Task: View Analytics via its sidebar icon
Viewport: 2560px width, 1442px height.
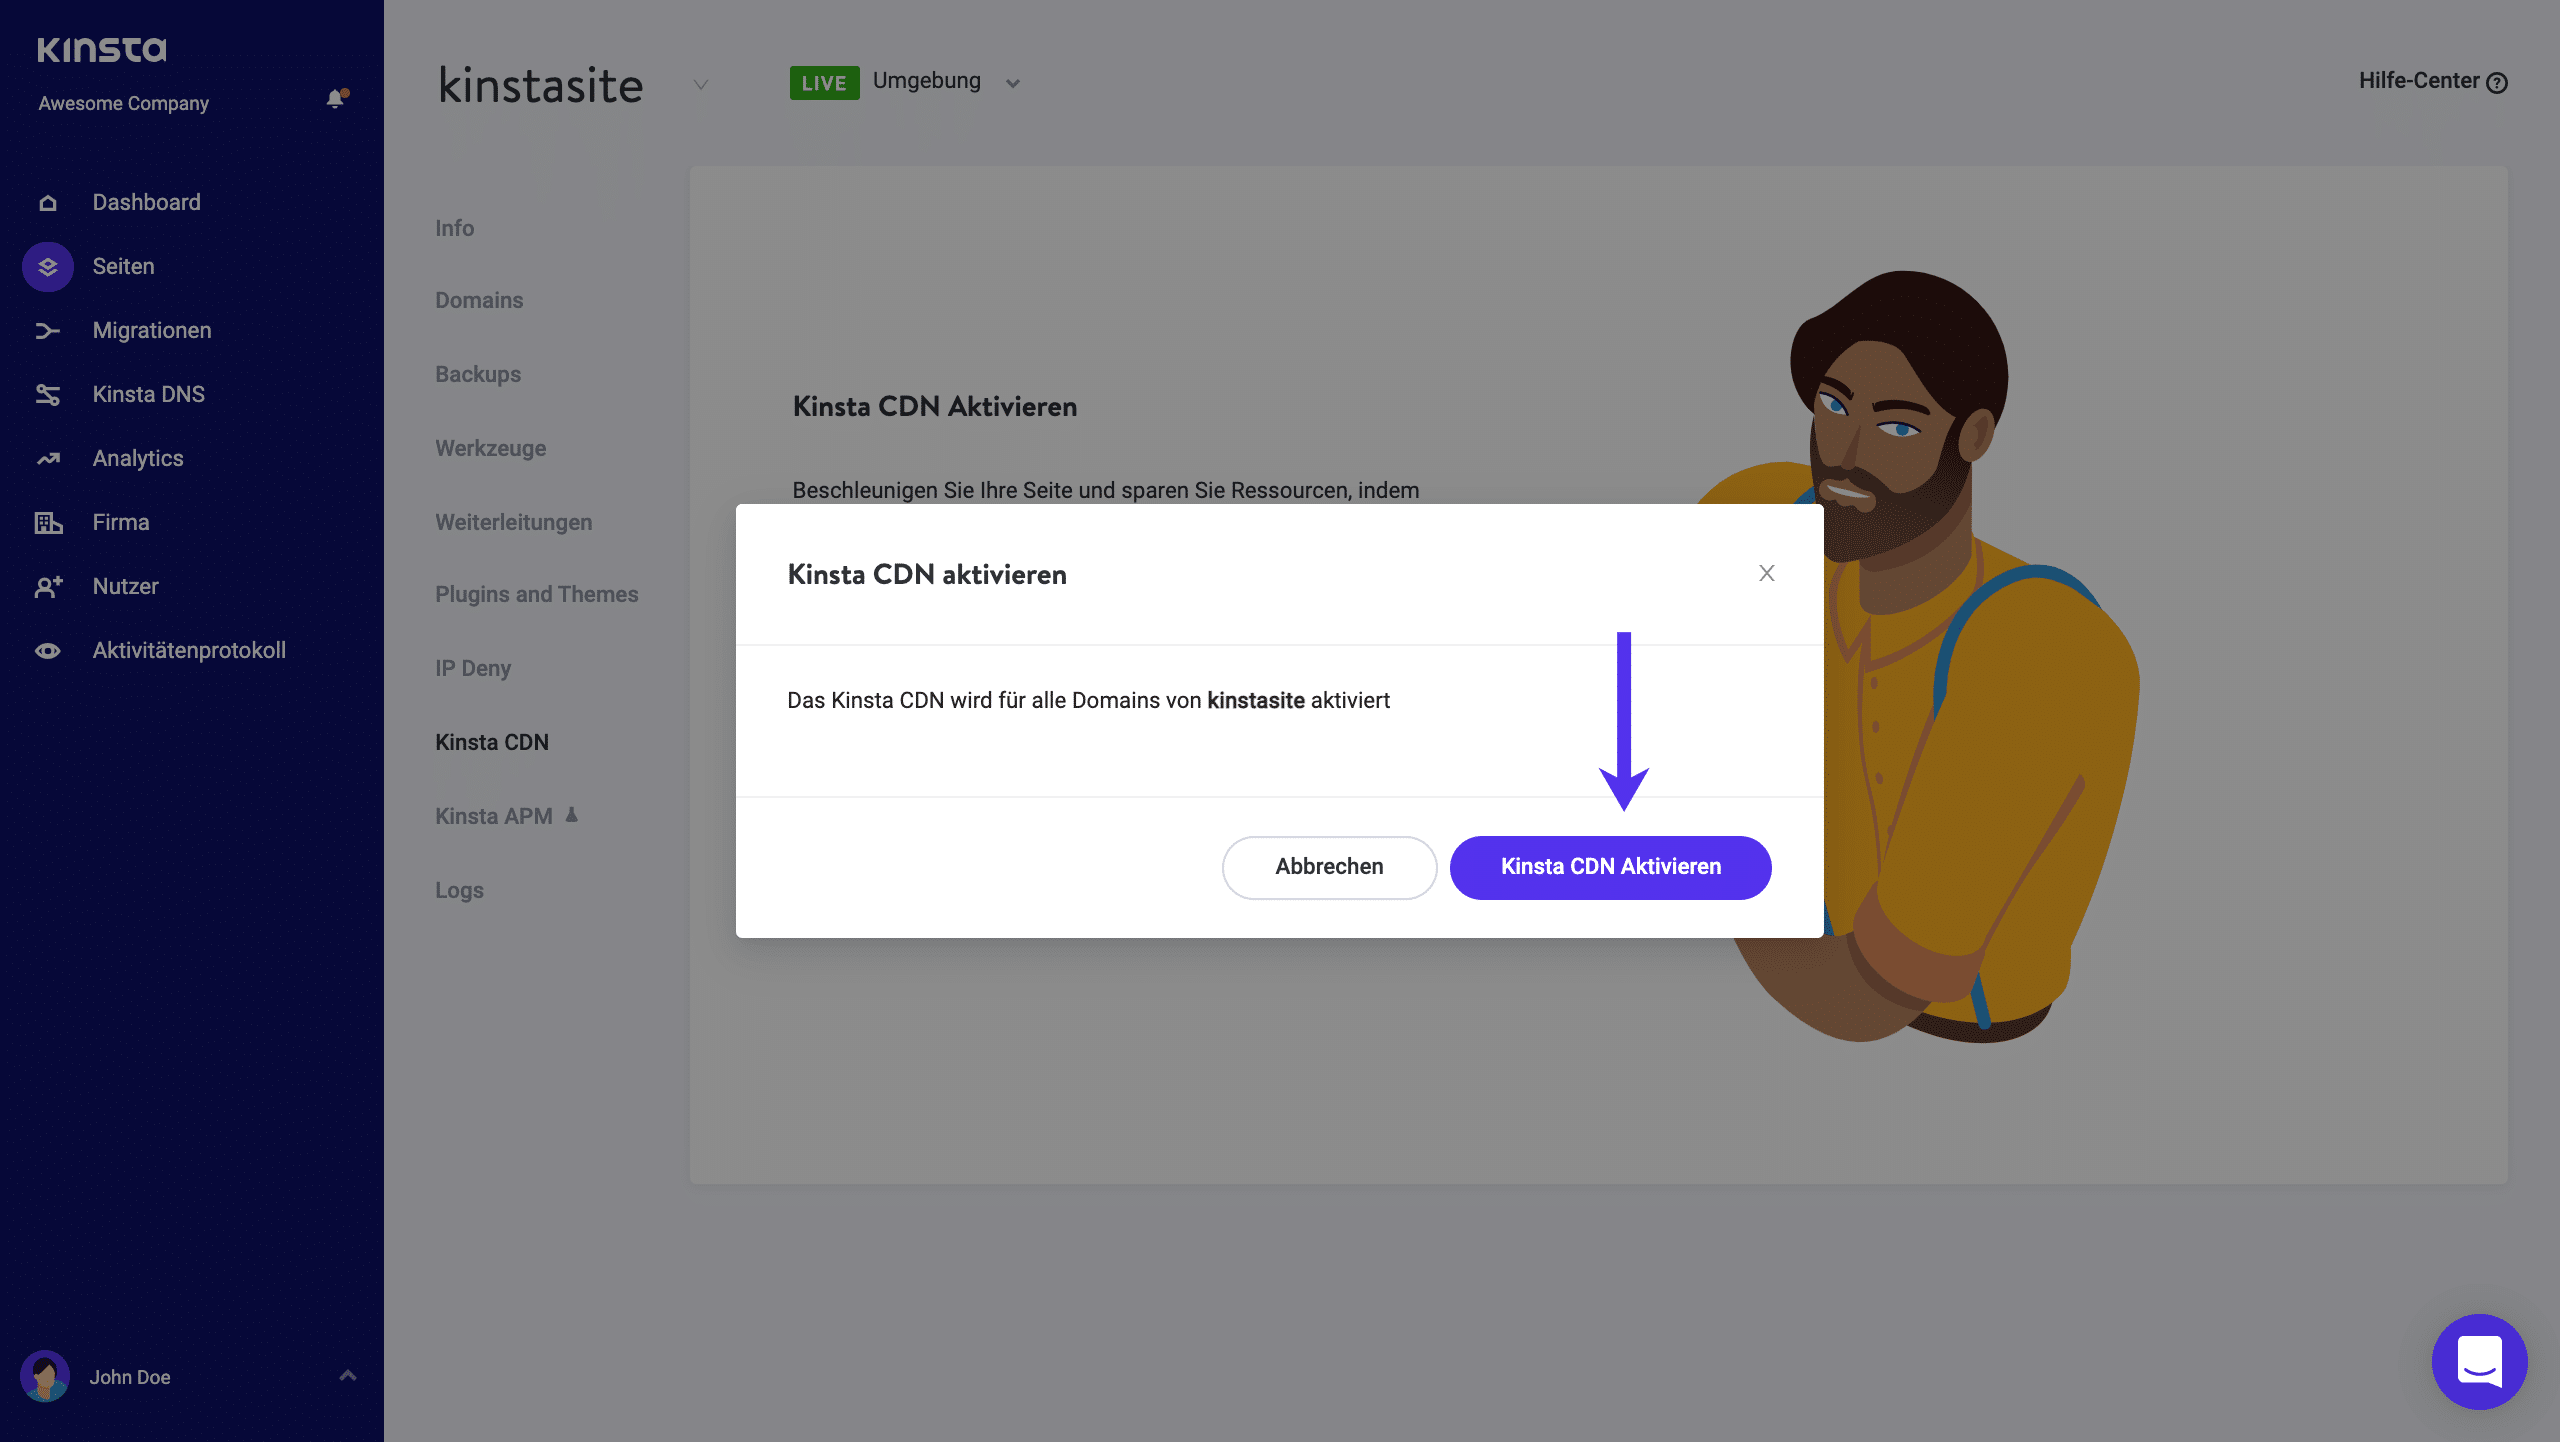Action: [x=47, y=458]
